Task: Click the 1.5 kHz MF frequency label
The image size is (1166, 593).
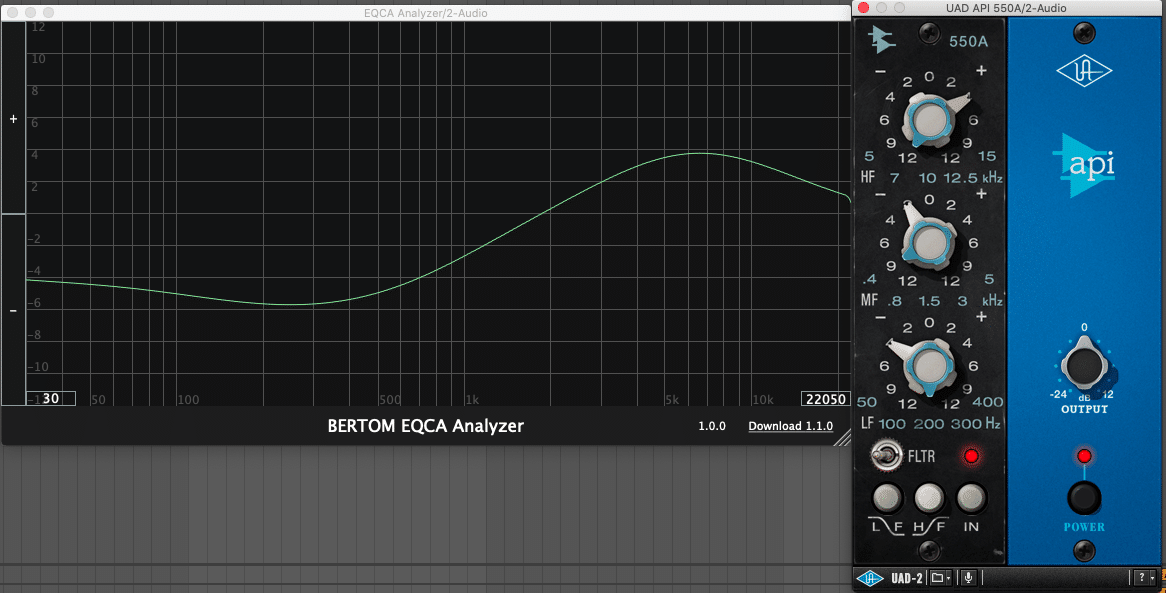Action: pyautogui.click(x=929, y=301)
